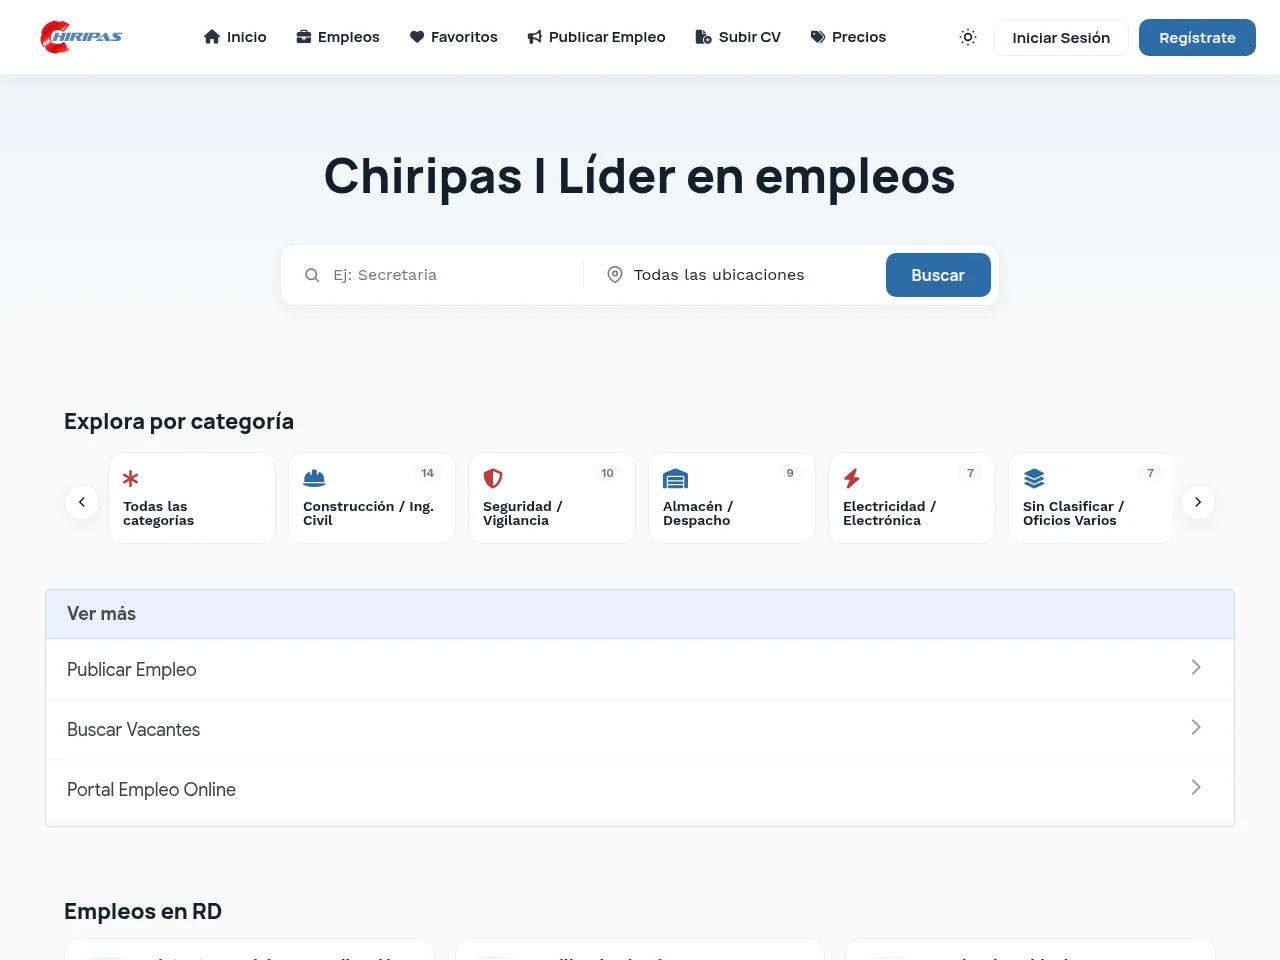Viewport: 1280px width, 960px height.
Task: Select the 'Todas las categorías' asterisk card
Action: [x=192, y=498]
